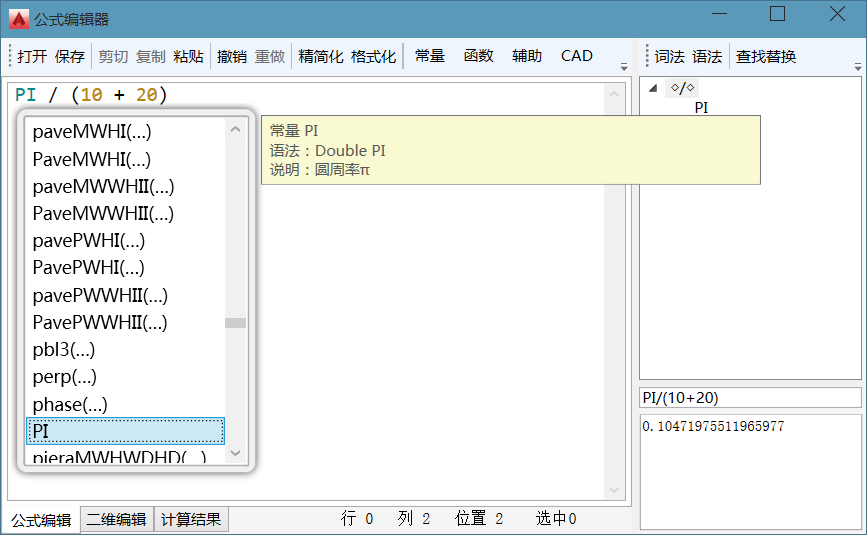This screenshot has width=867, height=535.
Task: Open the 常量 menu
Action: tap(430, 56)
